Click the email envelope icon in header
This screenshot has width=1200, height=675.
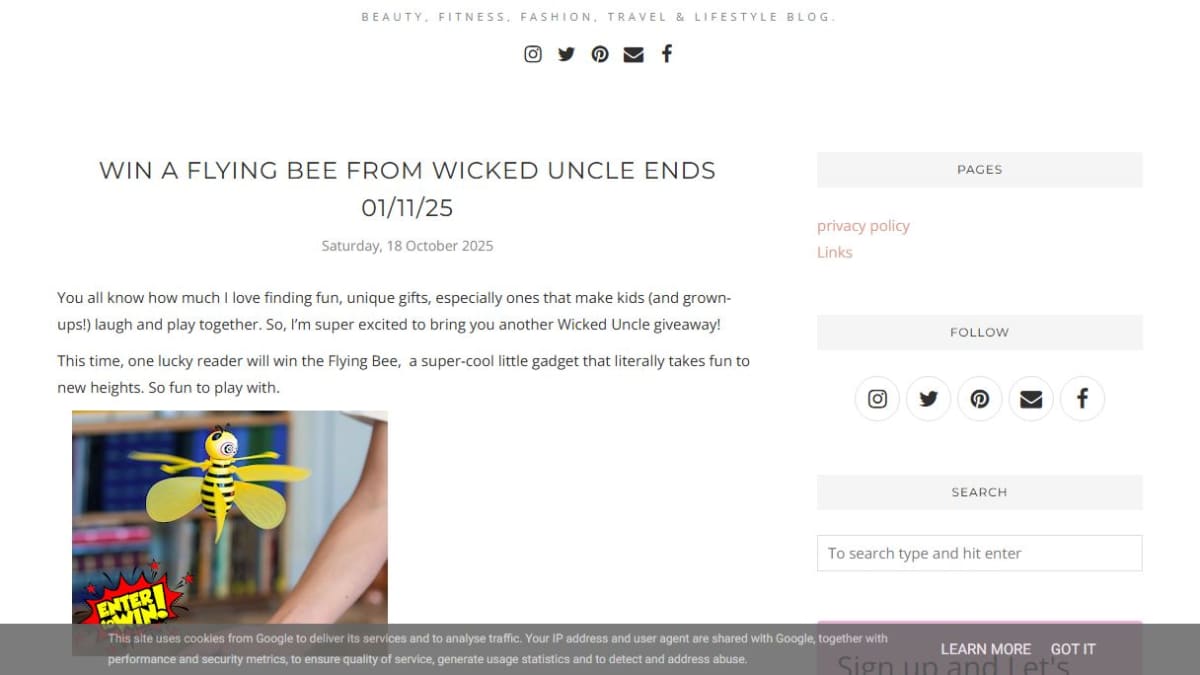(x=633, y=54)
